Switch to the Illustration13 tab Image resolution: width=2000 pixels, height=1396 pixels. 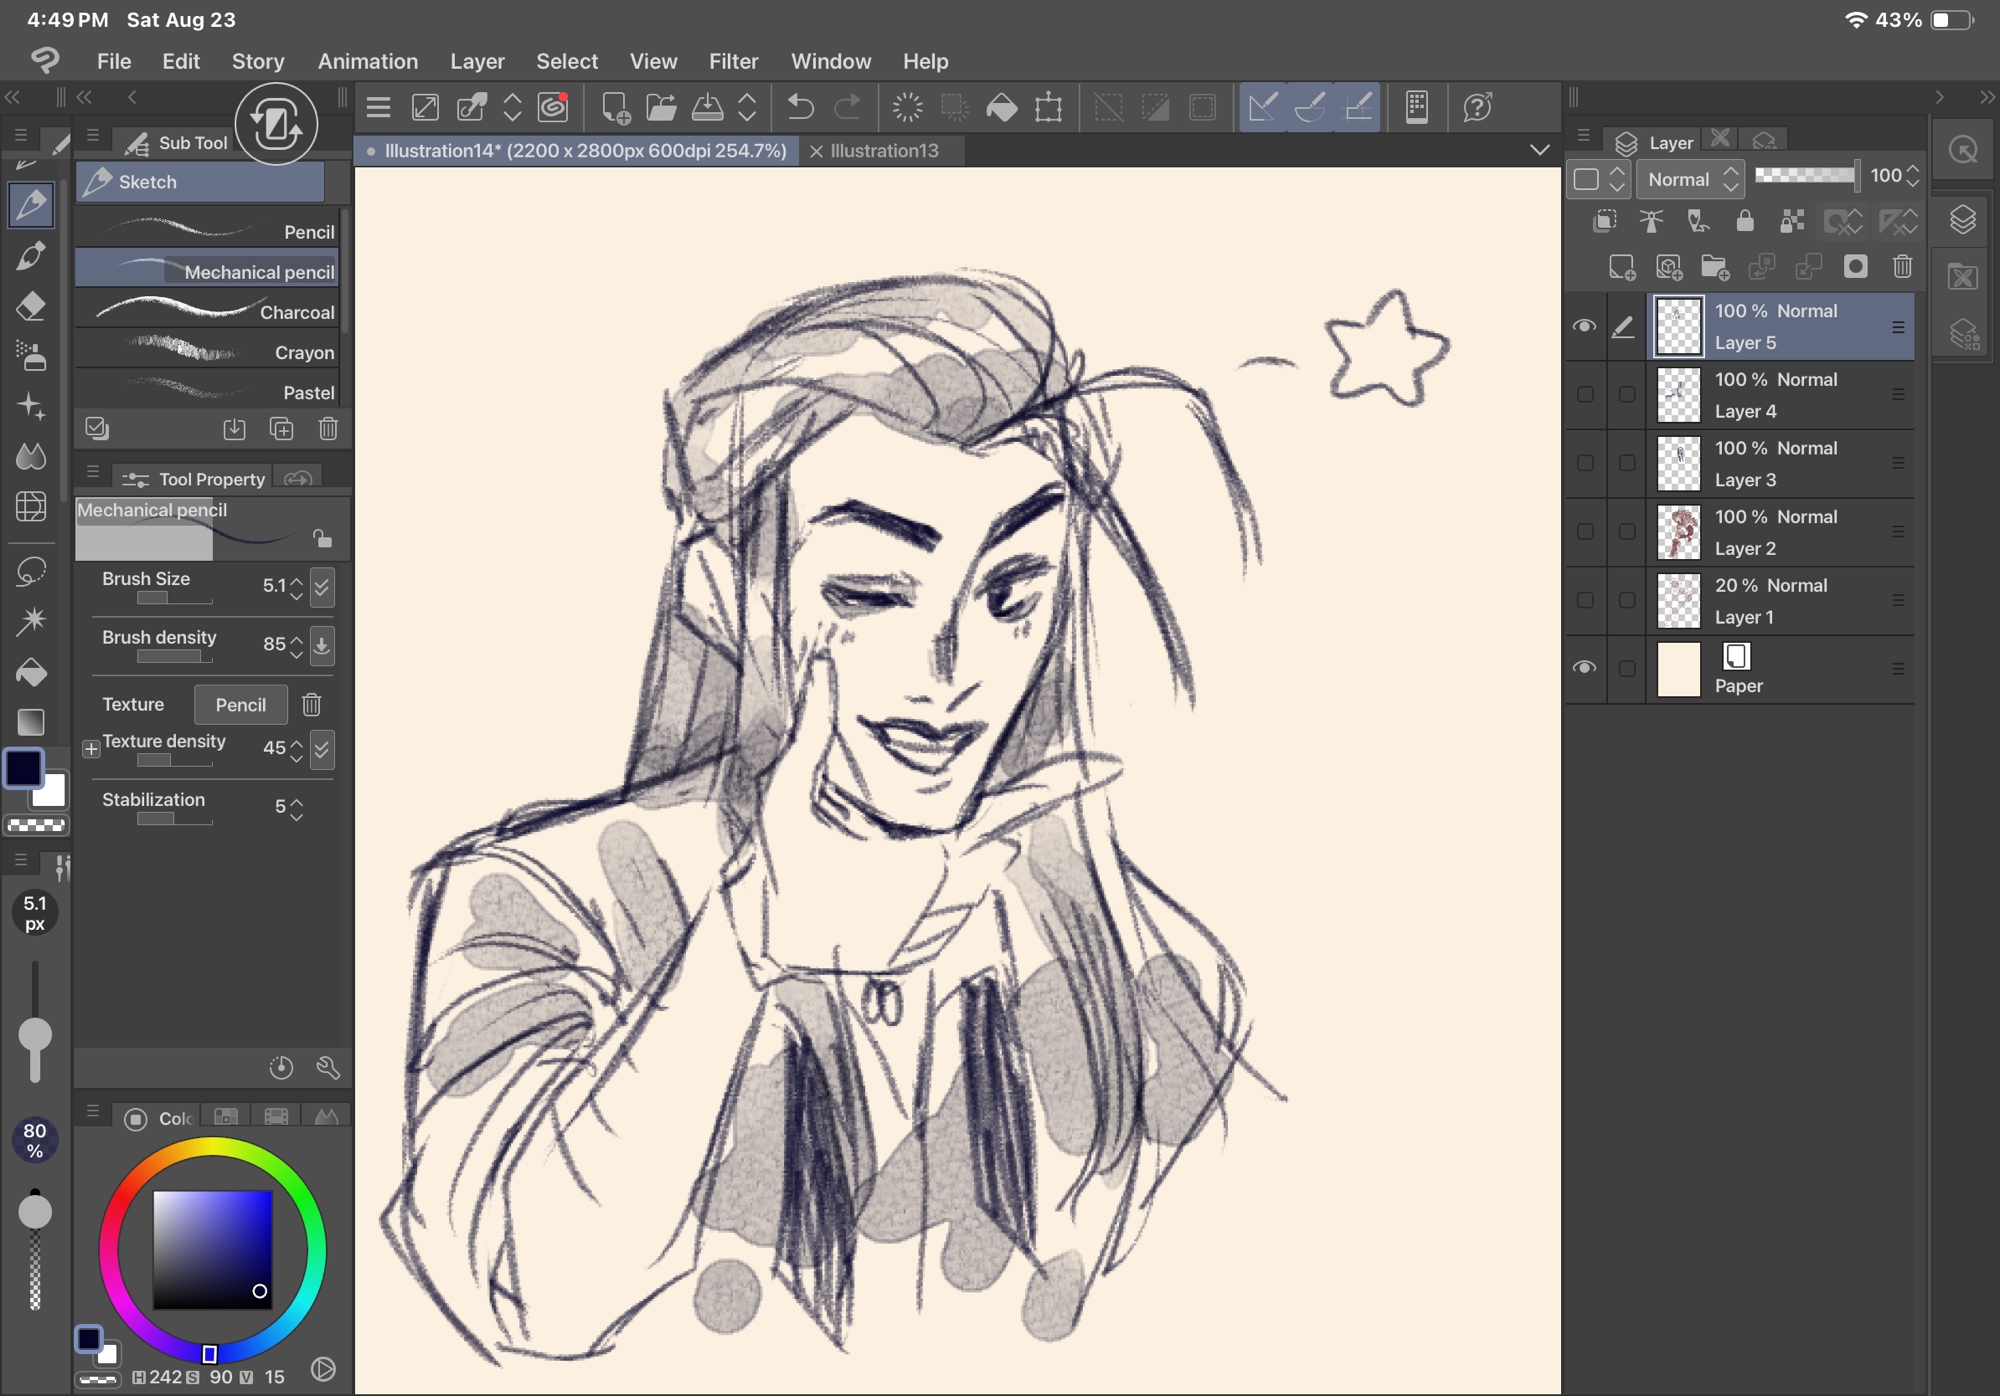point(884,150)
